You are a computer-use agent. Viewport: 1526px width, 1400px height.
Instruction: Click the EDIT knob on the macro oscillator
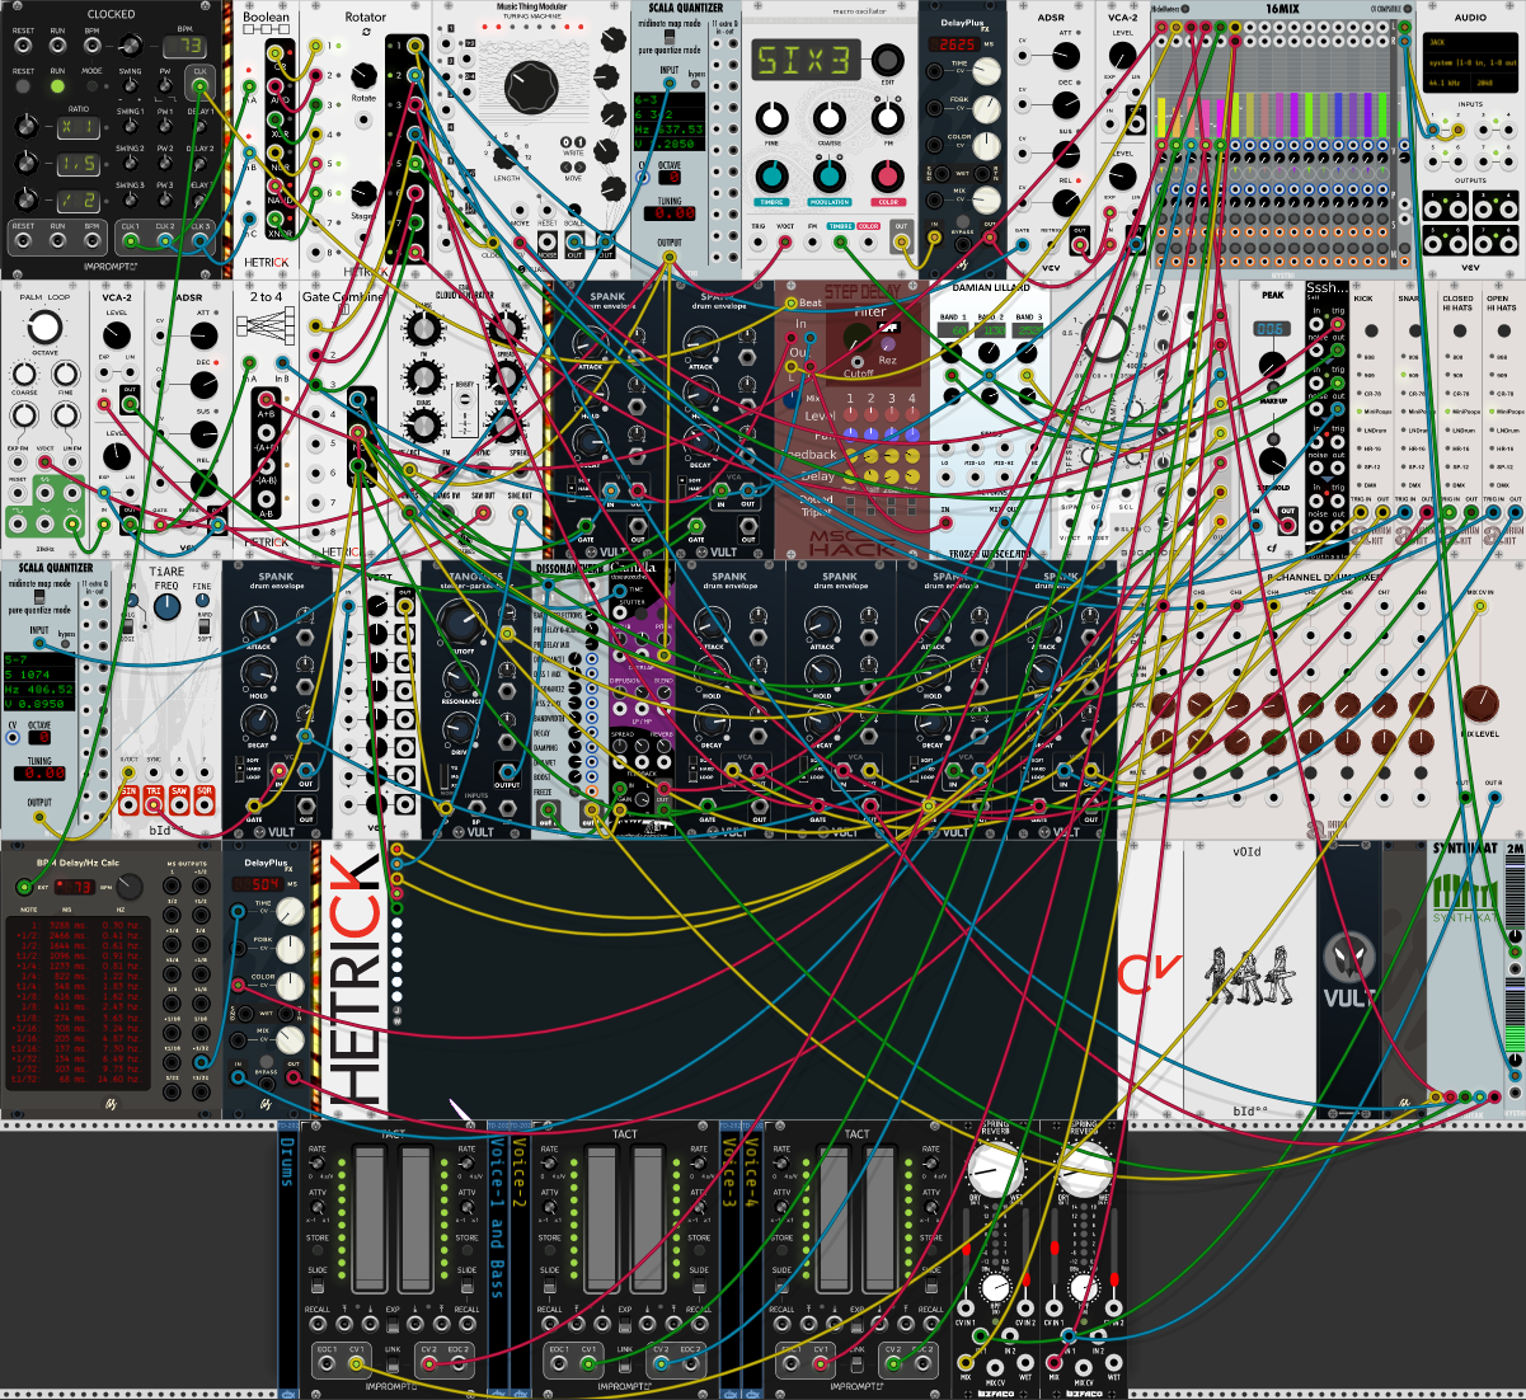886,61
